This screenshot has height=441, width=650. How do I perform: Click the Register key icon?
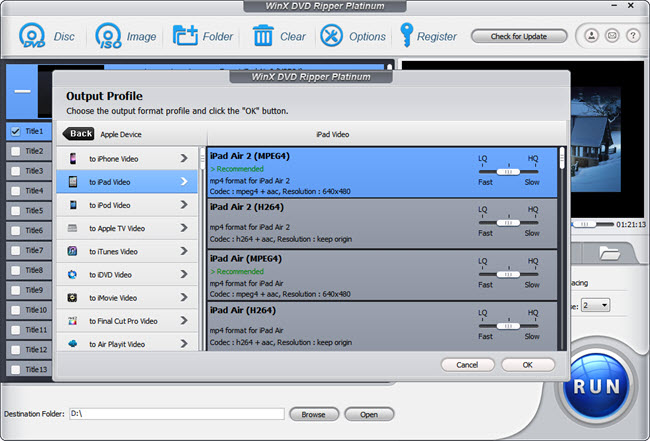[x=406, y=35]
